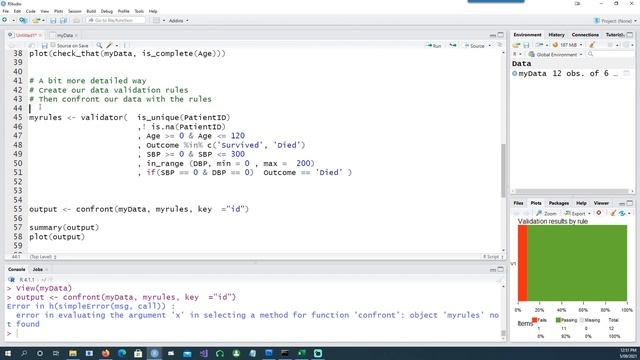Click the code tools magic wand icon

(x=109, y=45)
